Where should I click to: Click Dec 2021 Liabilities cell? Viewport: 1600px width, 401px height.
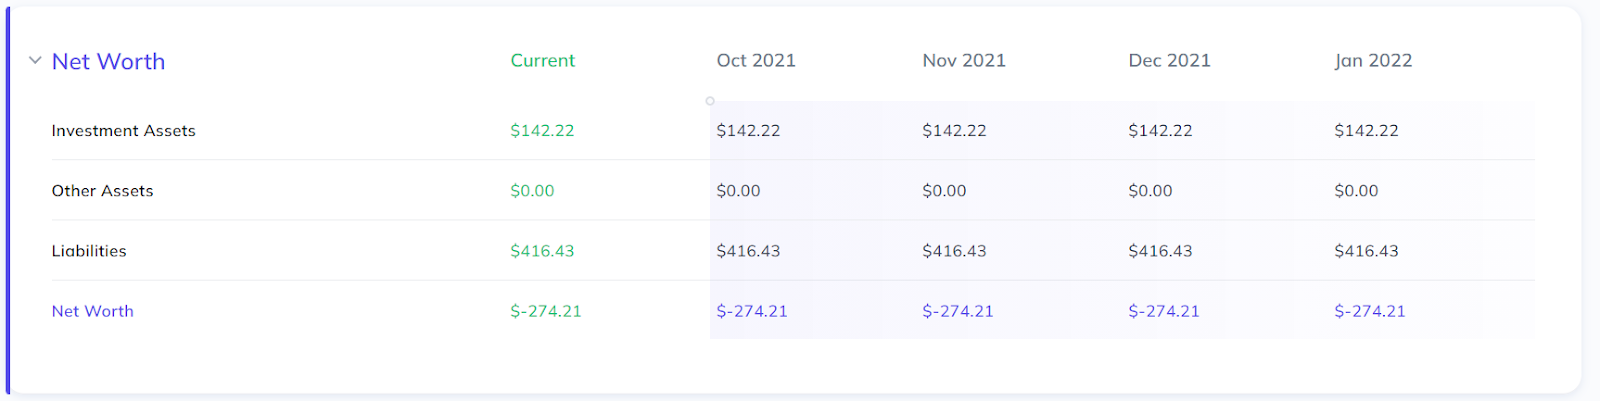[1160, 251]
